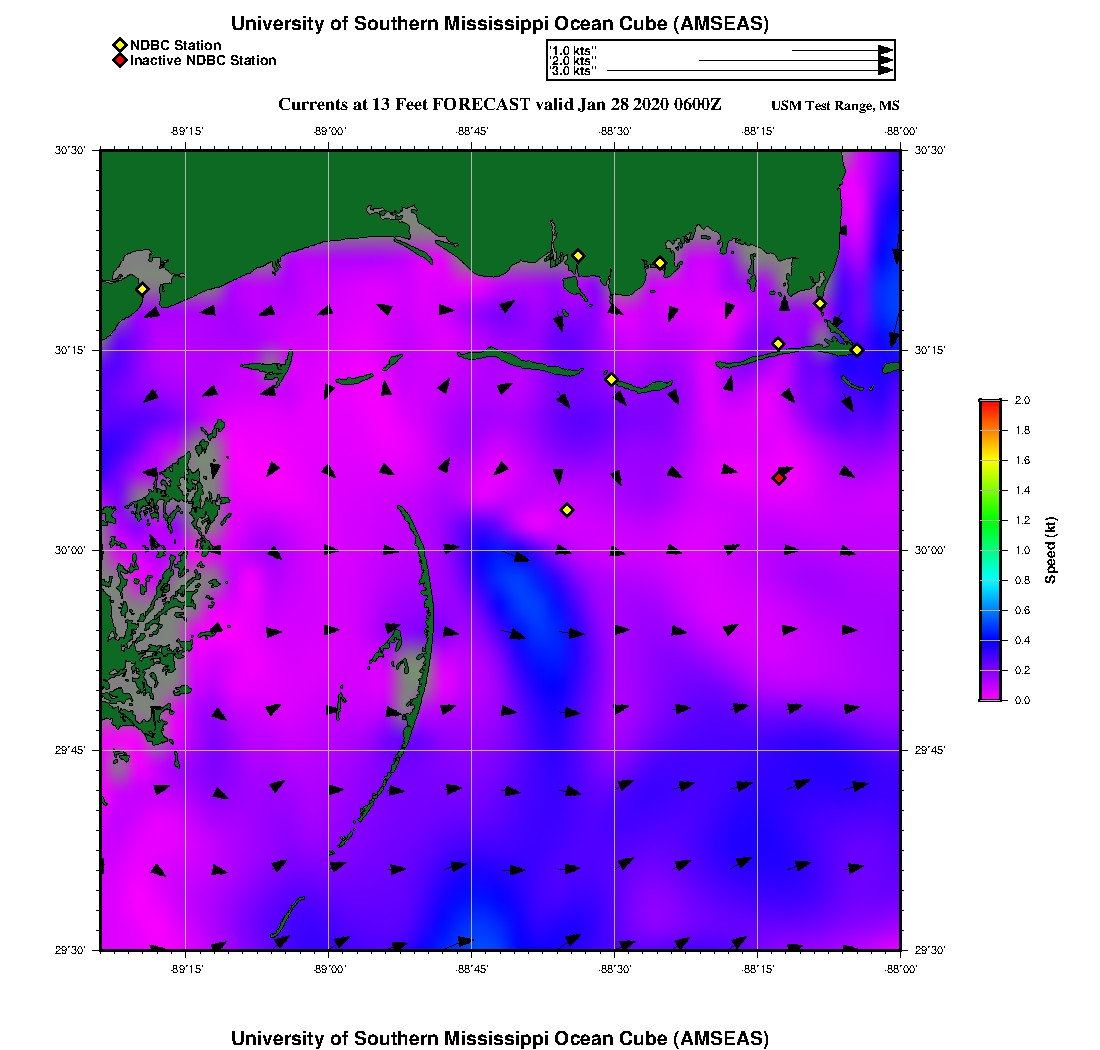The image size is (1100, 1050).
Task: Click the "USM Test Range, MS" label
Action: [x=835, y=106]
